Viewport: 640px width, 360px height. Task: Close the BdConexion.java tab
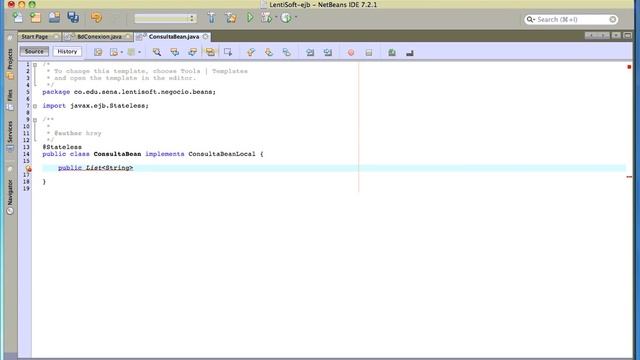tap(128, 37)
